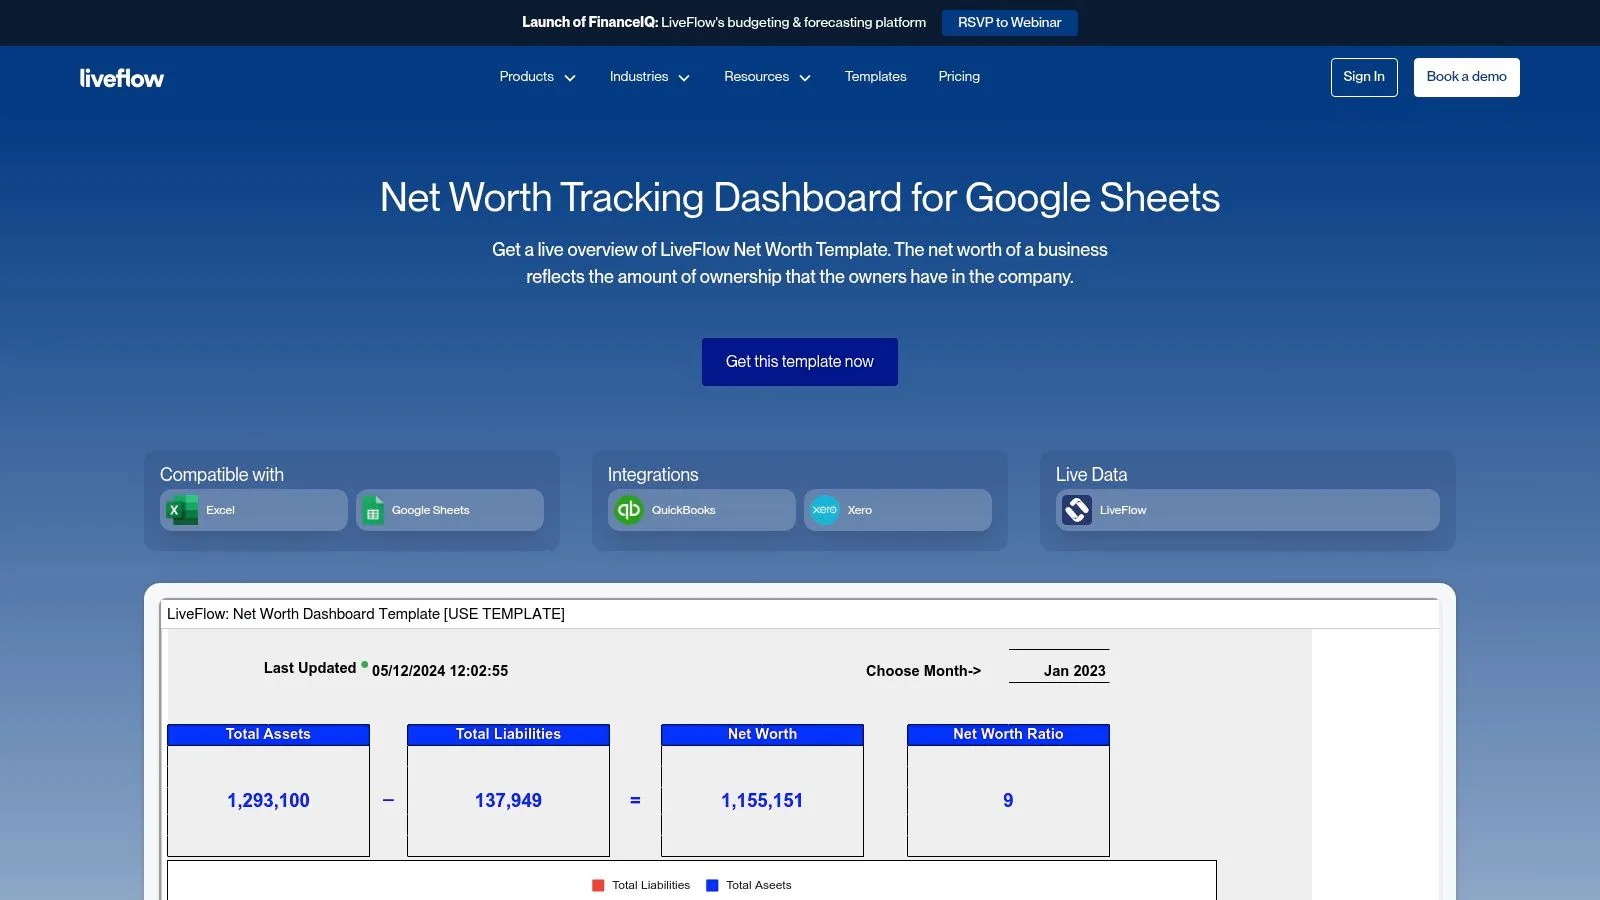Click the liveflow logo
1600x900 pixels.
[121, 78]
